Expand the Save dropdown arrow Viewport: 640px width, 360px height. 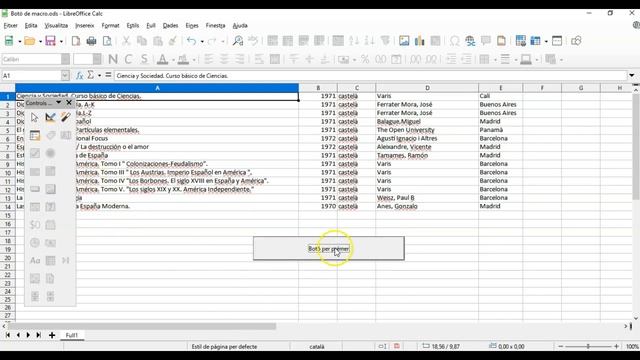[x=61, y=41]
